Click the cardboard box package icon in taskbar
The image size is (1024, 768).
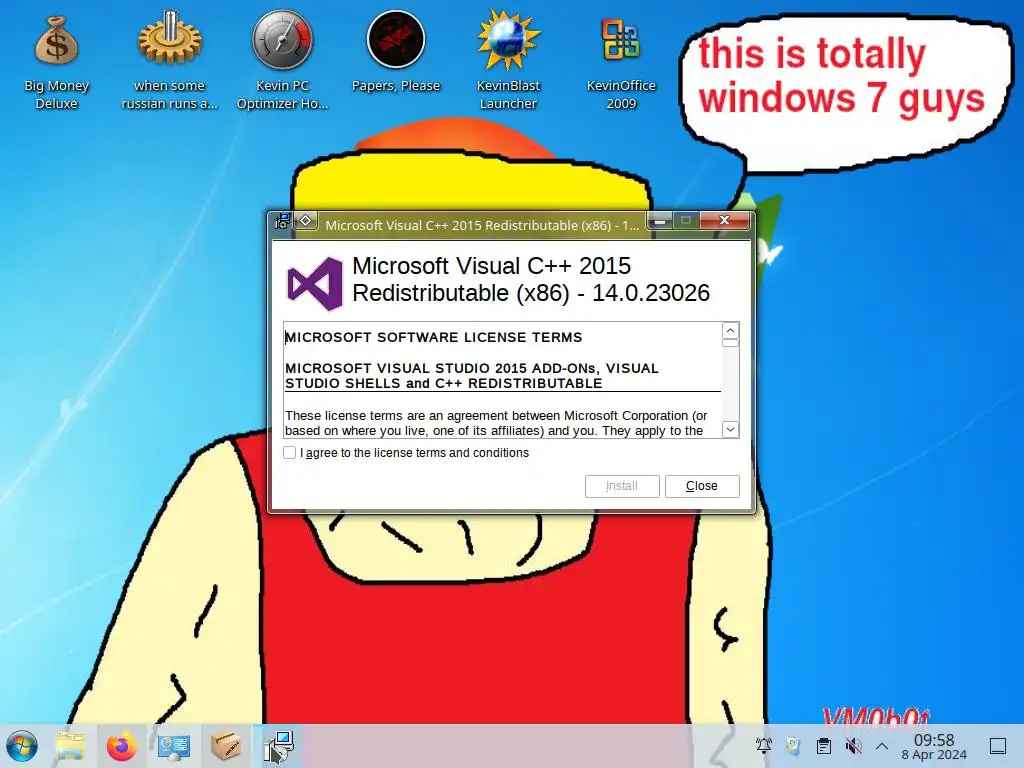click(x=226, y=746)
